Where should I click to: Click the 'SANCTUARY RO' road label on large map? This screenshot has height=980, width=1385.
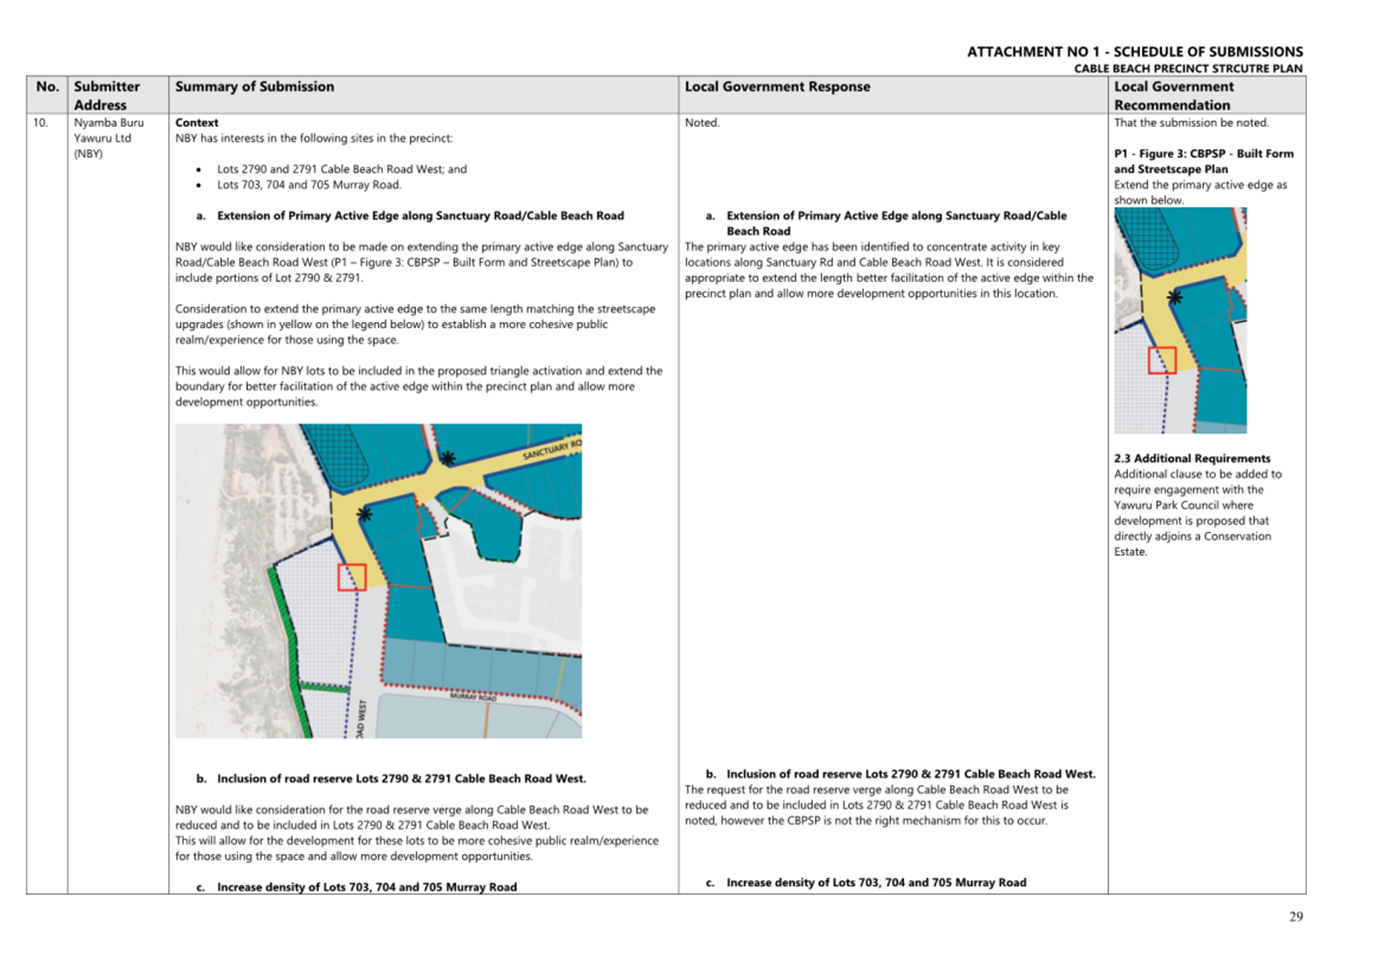click(x=551, y=449)
